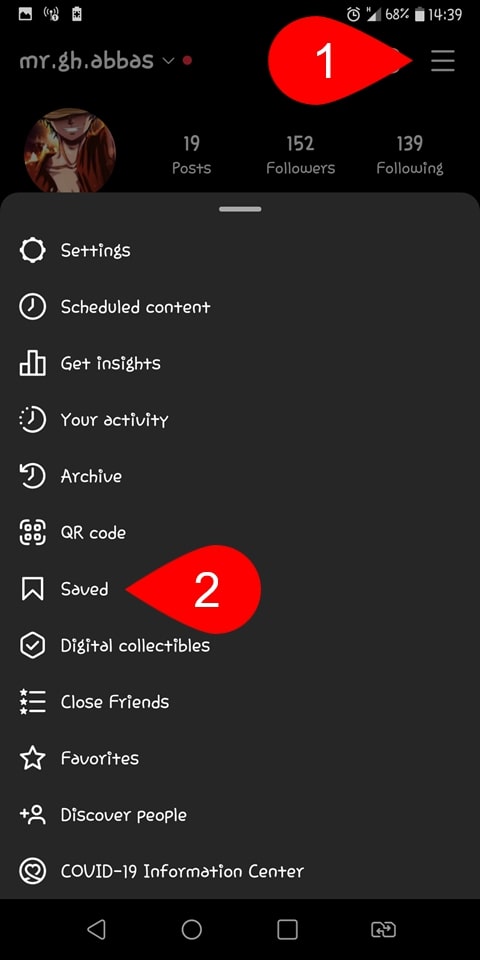Tap the Android back navigation button
This screenshot has height=960, width=480.
pyautogui.click(x=96, y=929)
